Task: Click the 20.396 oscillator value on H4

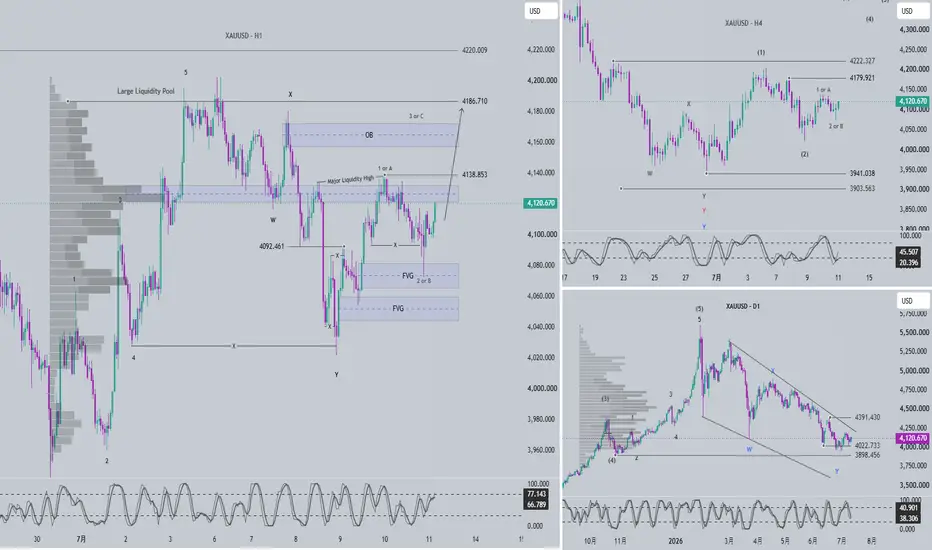Action: click(x=909, y=262)
